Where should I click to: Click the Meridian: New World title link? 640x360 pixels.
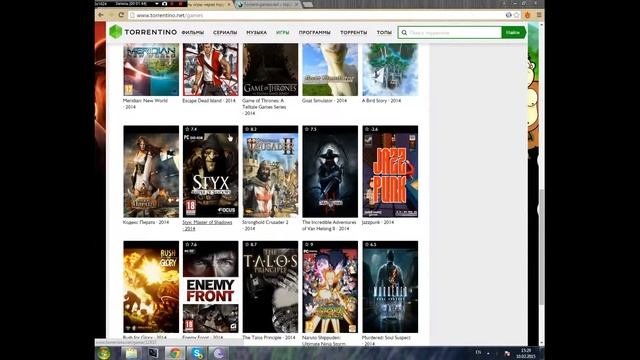tap(145, 104)
